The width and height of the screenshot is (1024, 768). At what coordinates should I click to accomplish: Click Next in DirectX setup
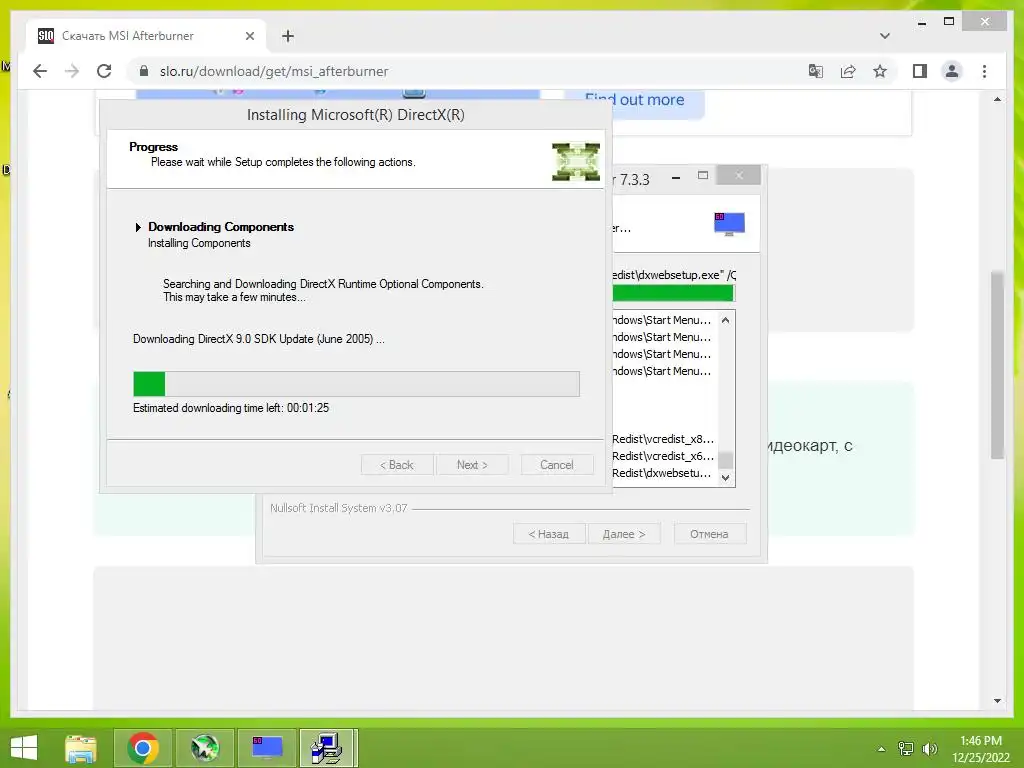click(x=472, y=465)
